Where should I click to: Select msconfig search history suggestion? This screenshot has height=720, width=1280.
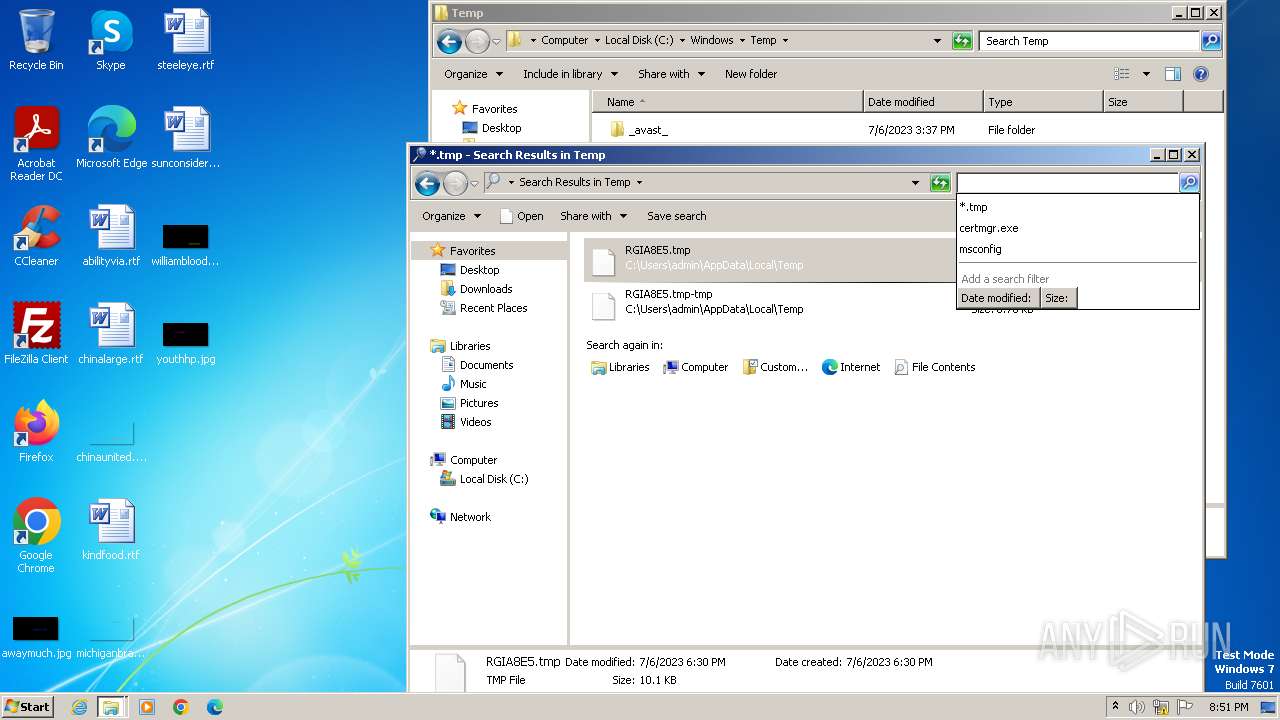point(1077,249)
